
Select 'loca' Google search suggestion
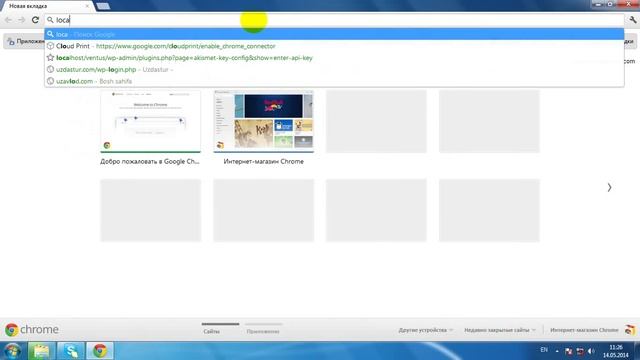[334, 34]
